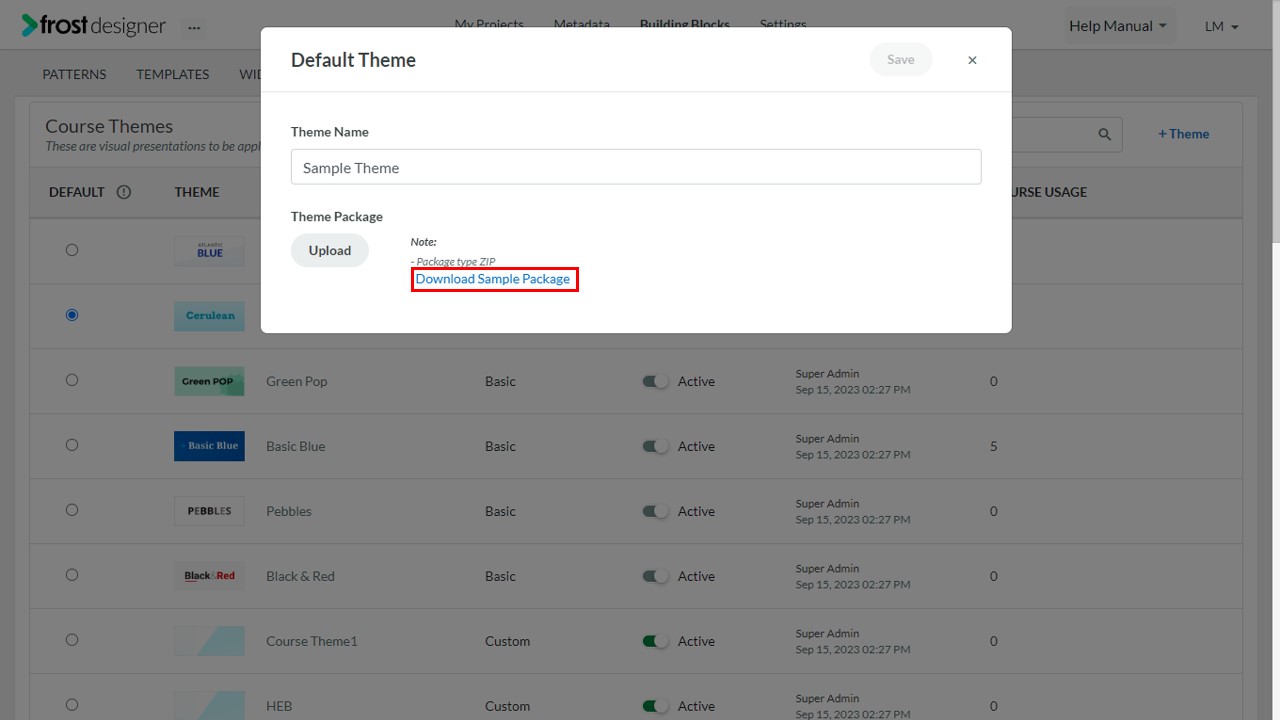Toggle Basic Blue Active switch

(x=655, y=446)
